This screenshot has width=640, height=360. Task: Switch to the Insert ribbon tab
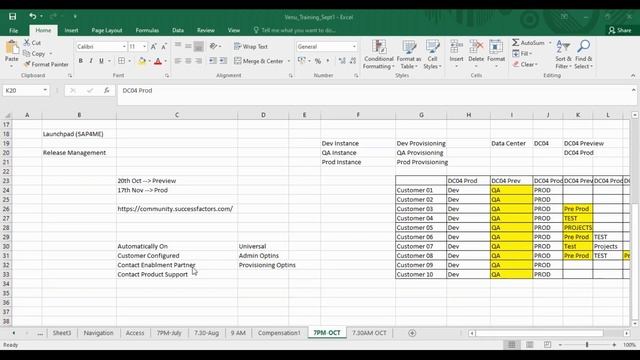coord(71,30)
